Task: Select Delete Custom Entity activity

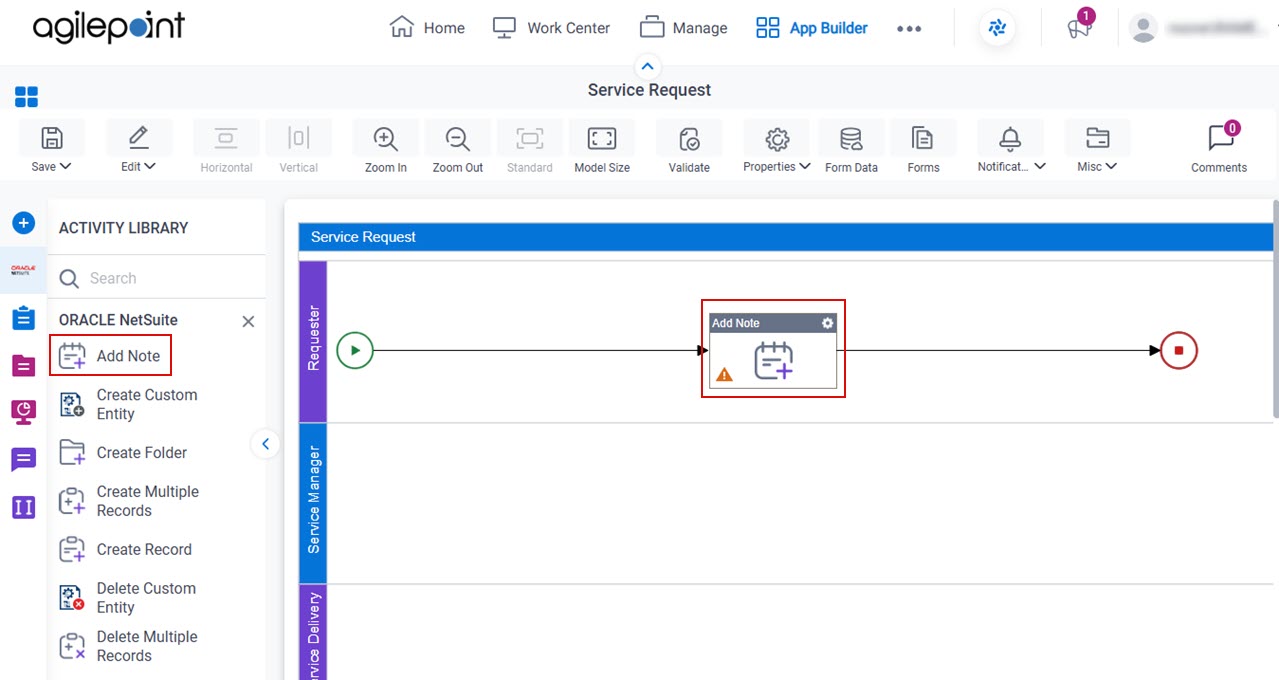Action: [x=130, y=598]
